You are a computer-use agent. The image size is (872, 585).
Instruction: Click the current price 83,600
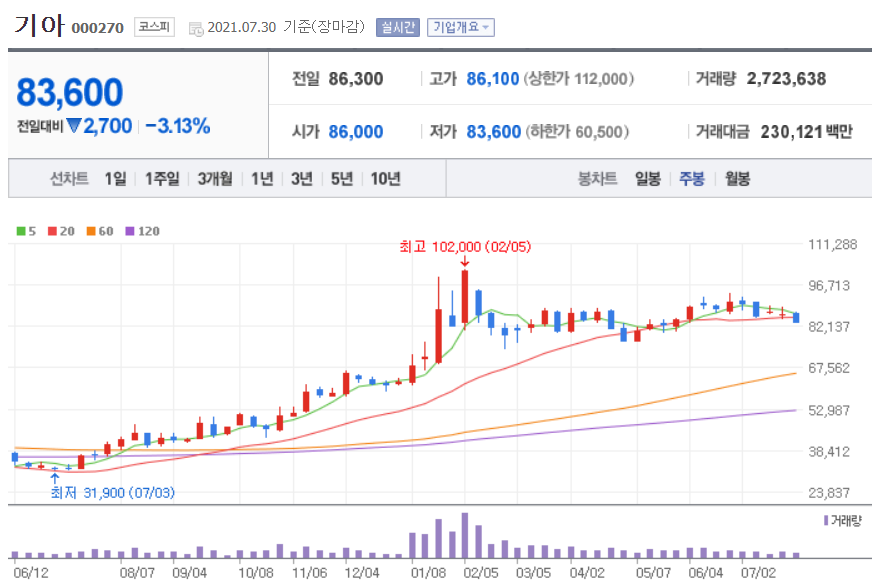tap(70, 92)
